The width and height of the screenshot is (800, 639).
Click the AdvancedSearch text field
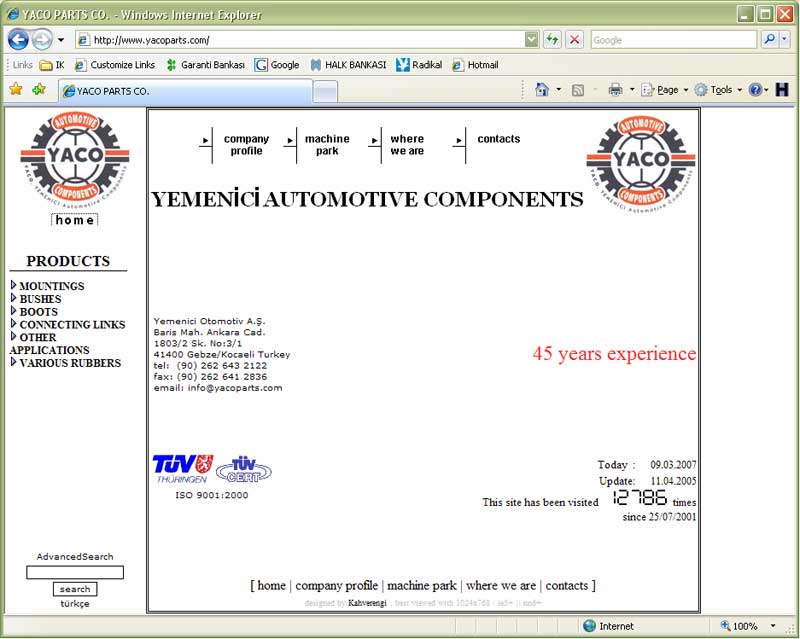click(75, 573)
